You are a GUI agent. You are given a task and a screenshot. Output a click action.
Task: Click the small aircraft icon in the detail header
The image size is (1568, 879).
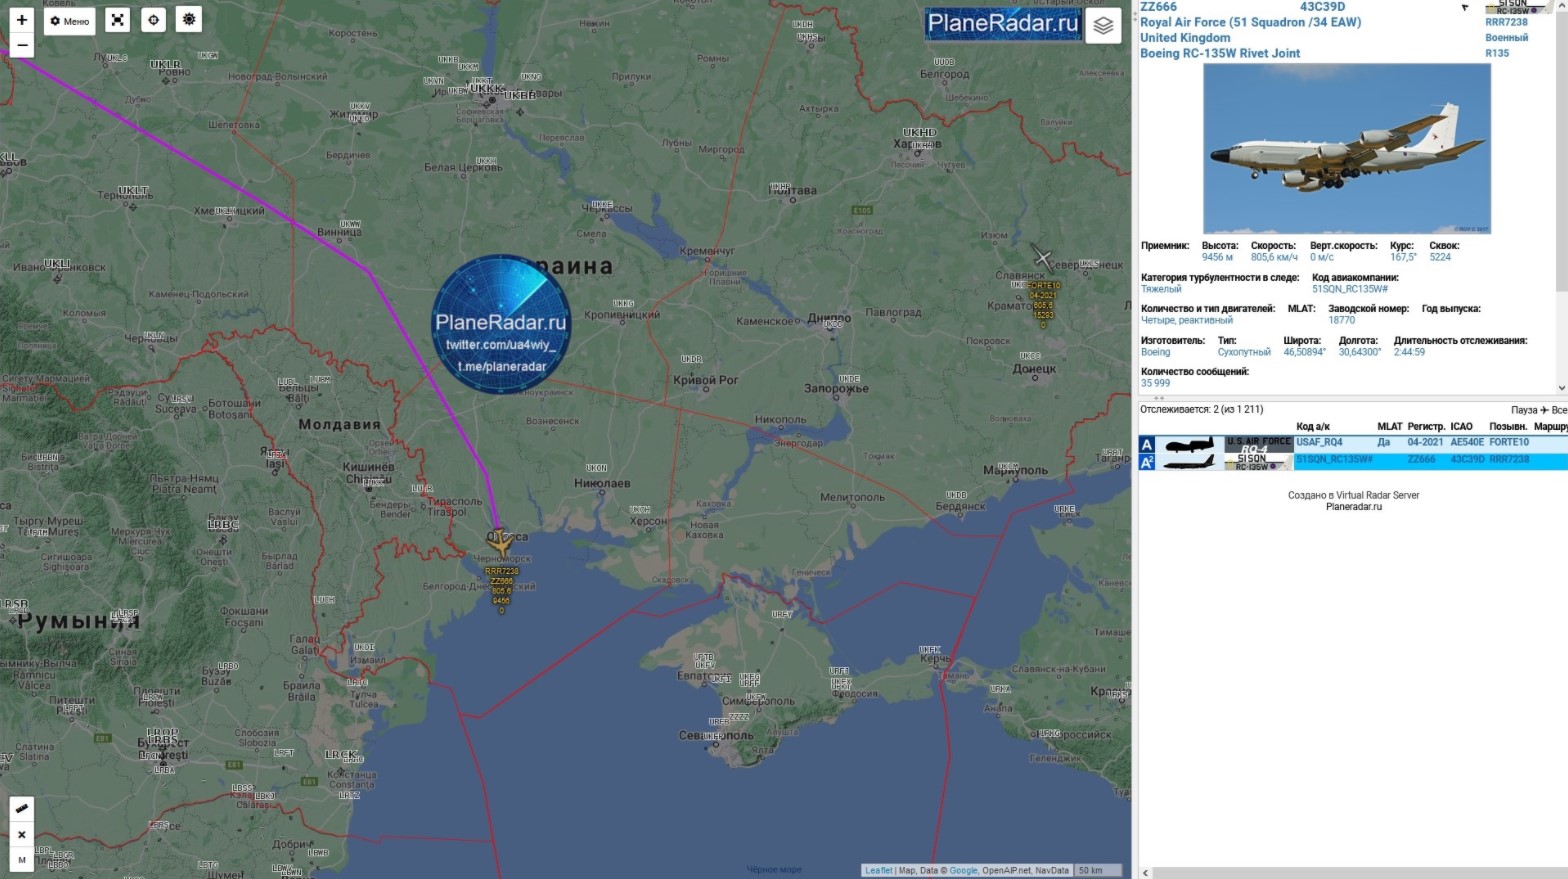1465,7
